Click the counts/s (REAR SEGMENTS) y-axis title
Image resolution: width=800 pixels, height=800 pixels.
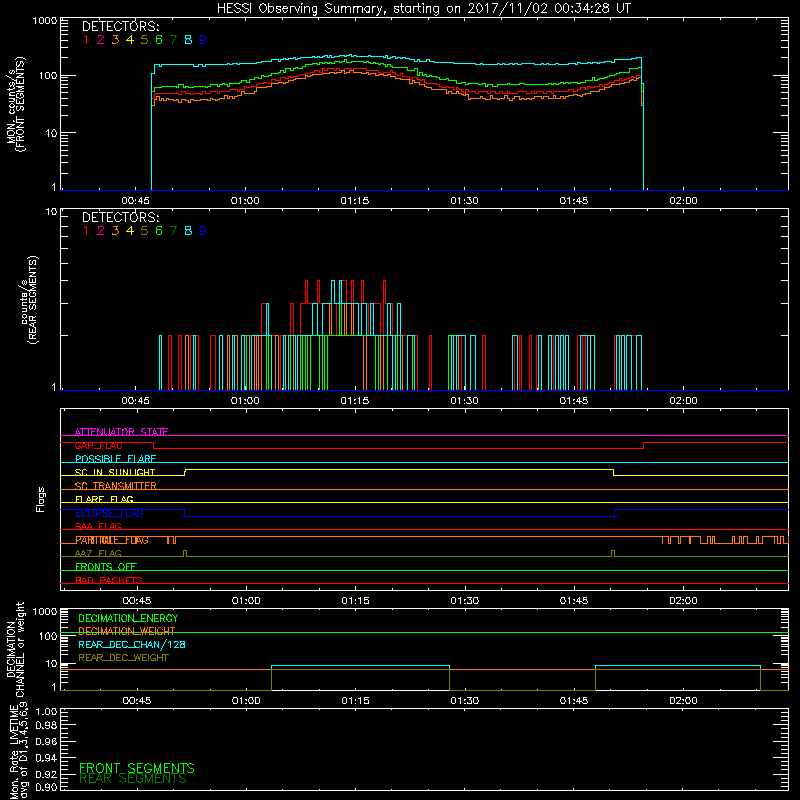29,300
